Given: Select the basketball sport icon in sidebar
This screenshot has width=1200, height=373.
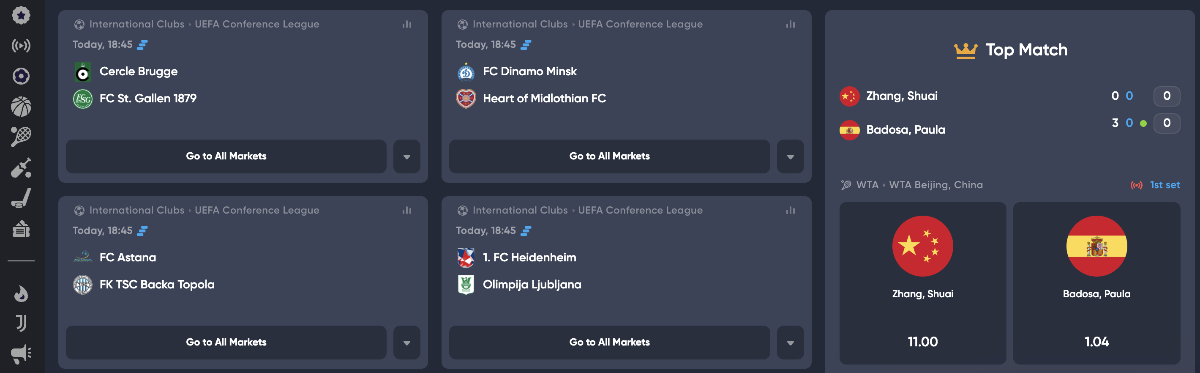Looking at the screenshot, I should [x=21, y=106].
